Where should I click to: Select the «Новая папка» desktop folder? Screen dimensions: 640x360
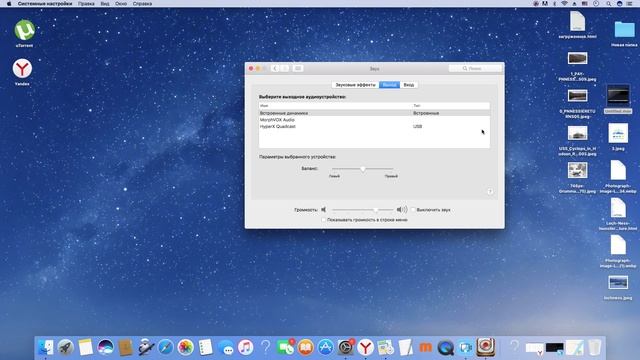point(624,31)
